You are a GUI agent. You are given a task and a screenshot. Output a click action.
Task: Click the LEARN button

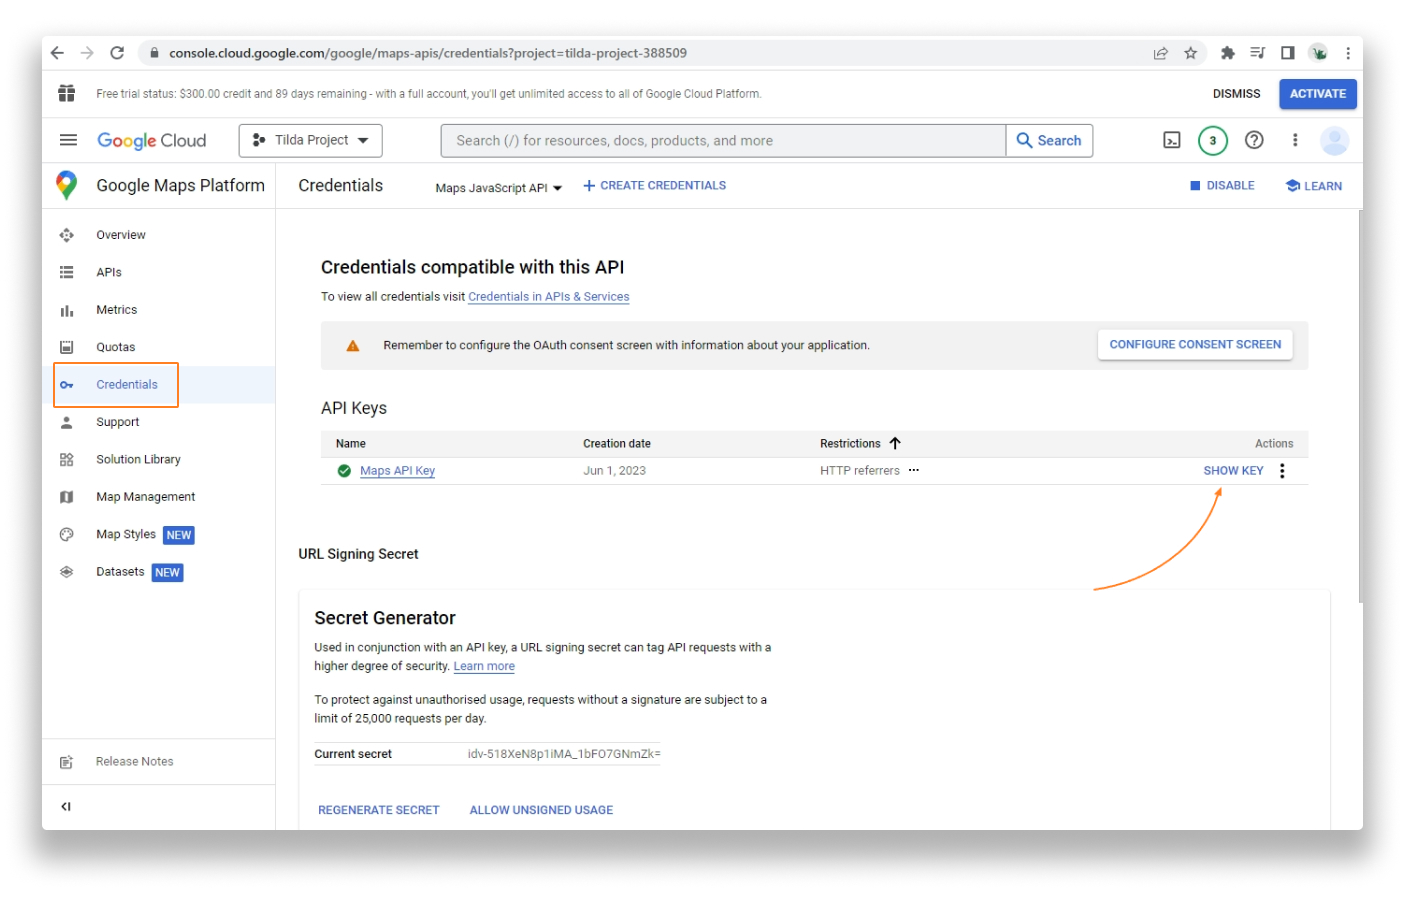1314,186
